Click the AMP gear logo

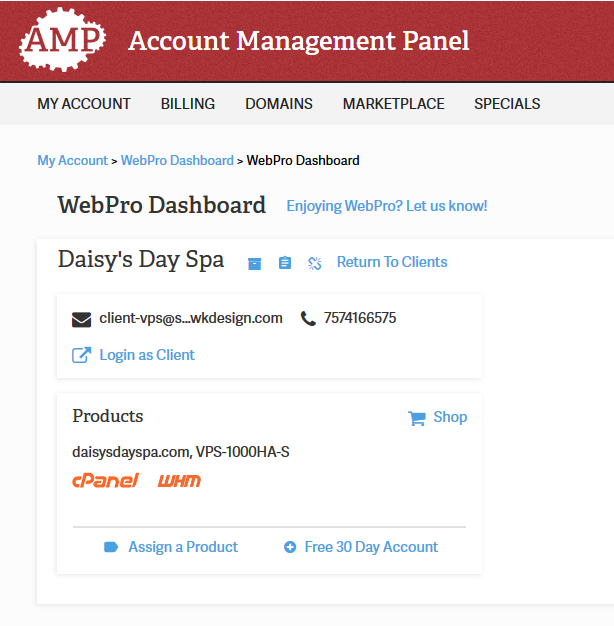click(x=62, y=40)
